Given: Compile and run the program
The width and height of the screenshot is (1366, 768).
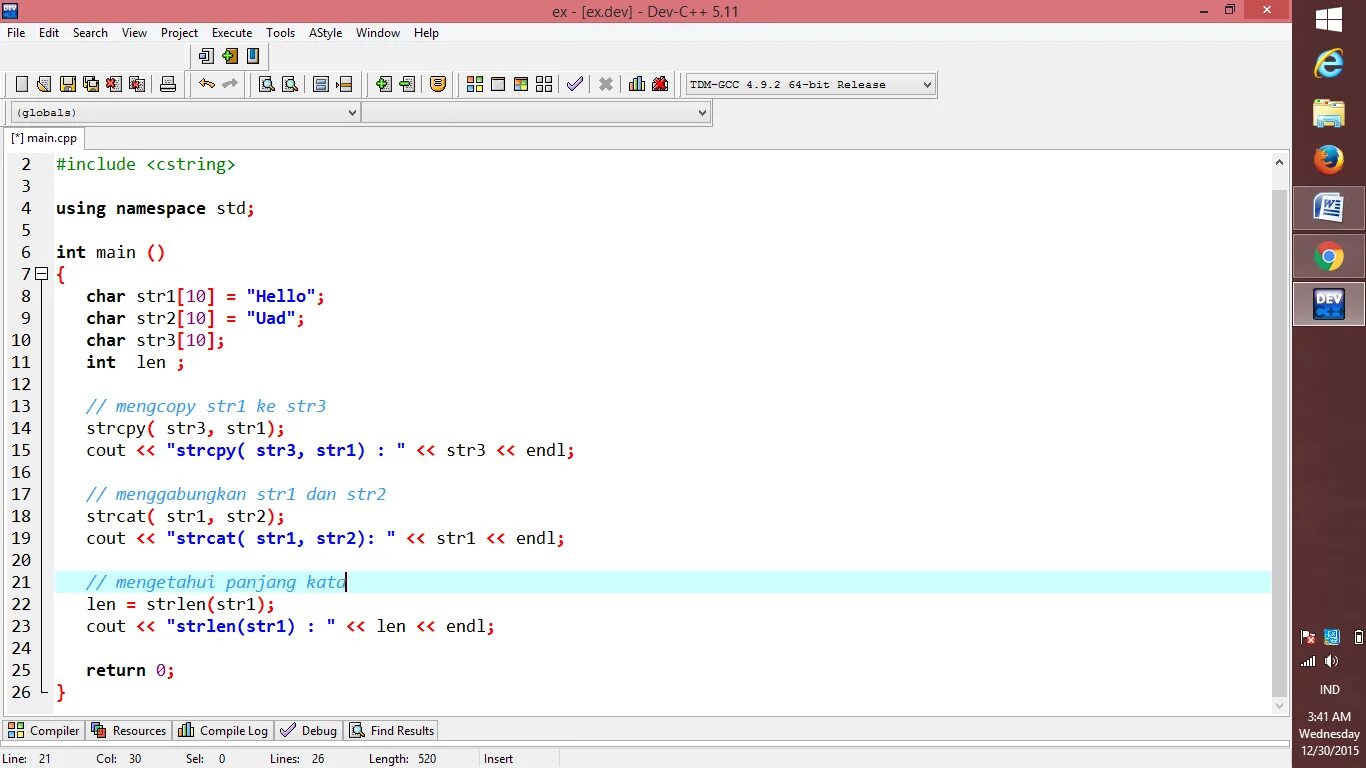Looking at the screenshot, I should tap(521, 84).
